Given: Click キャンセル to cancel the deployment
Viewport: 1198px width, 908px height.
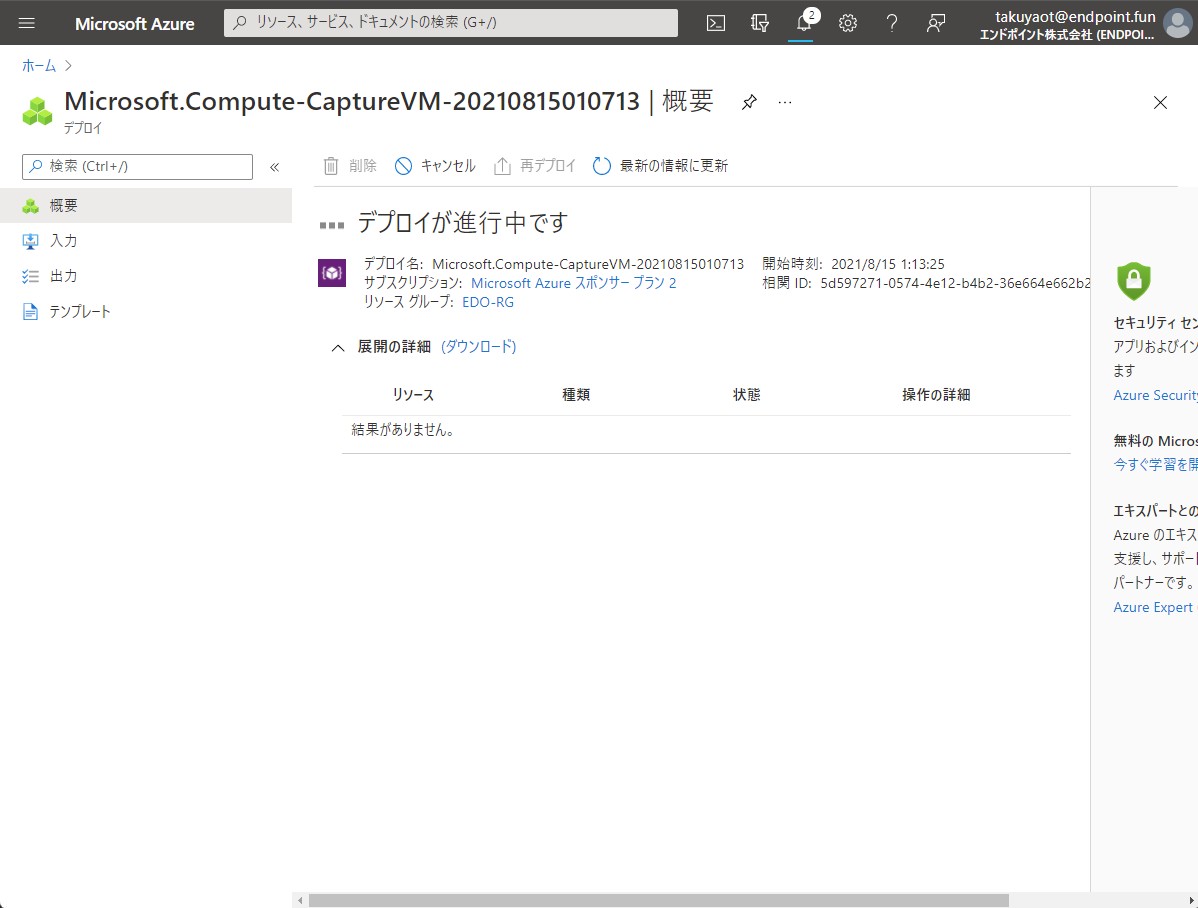Looking at the screenshot, I should click(435, 166).
